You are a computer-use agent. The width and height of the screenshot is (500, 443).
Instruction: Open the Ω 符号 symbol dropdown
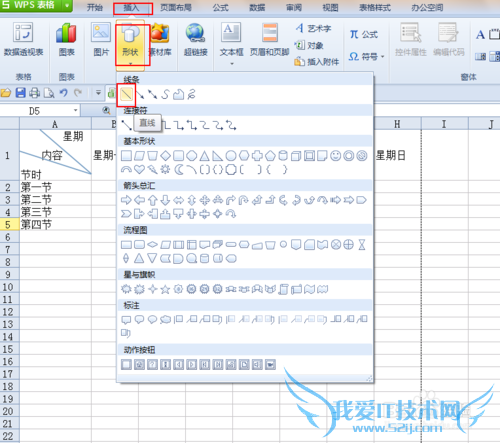(366, 57)
